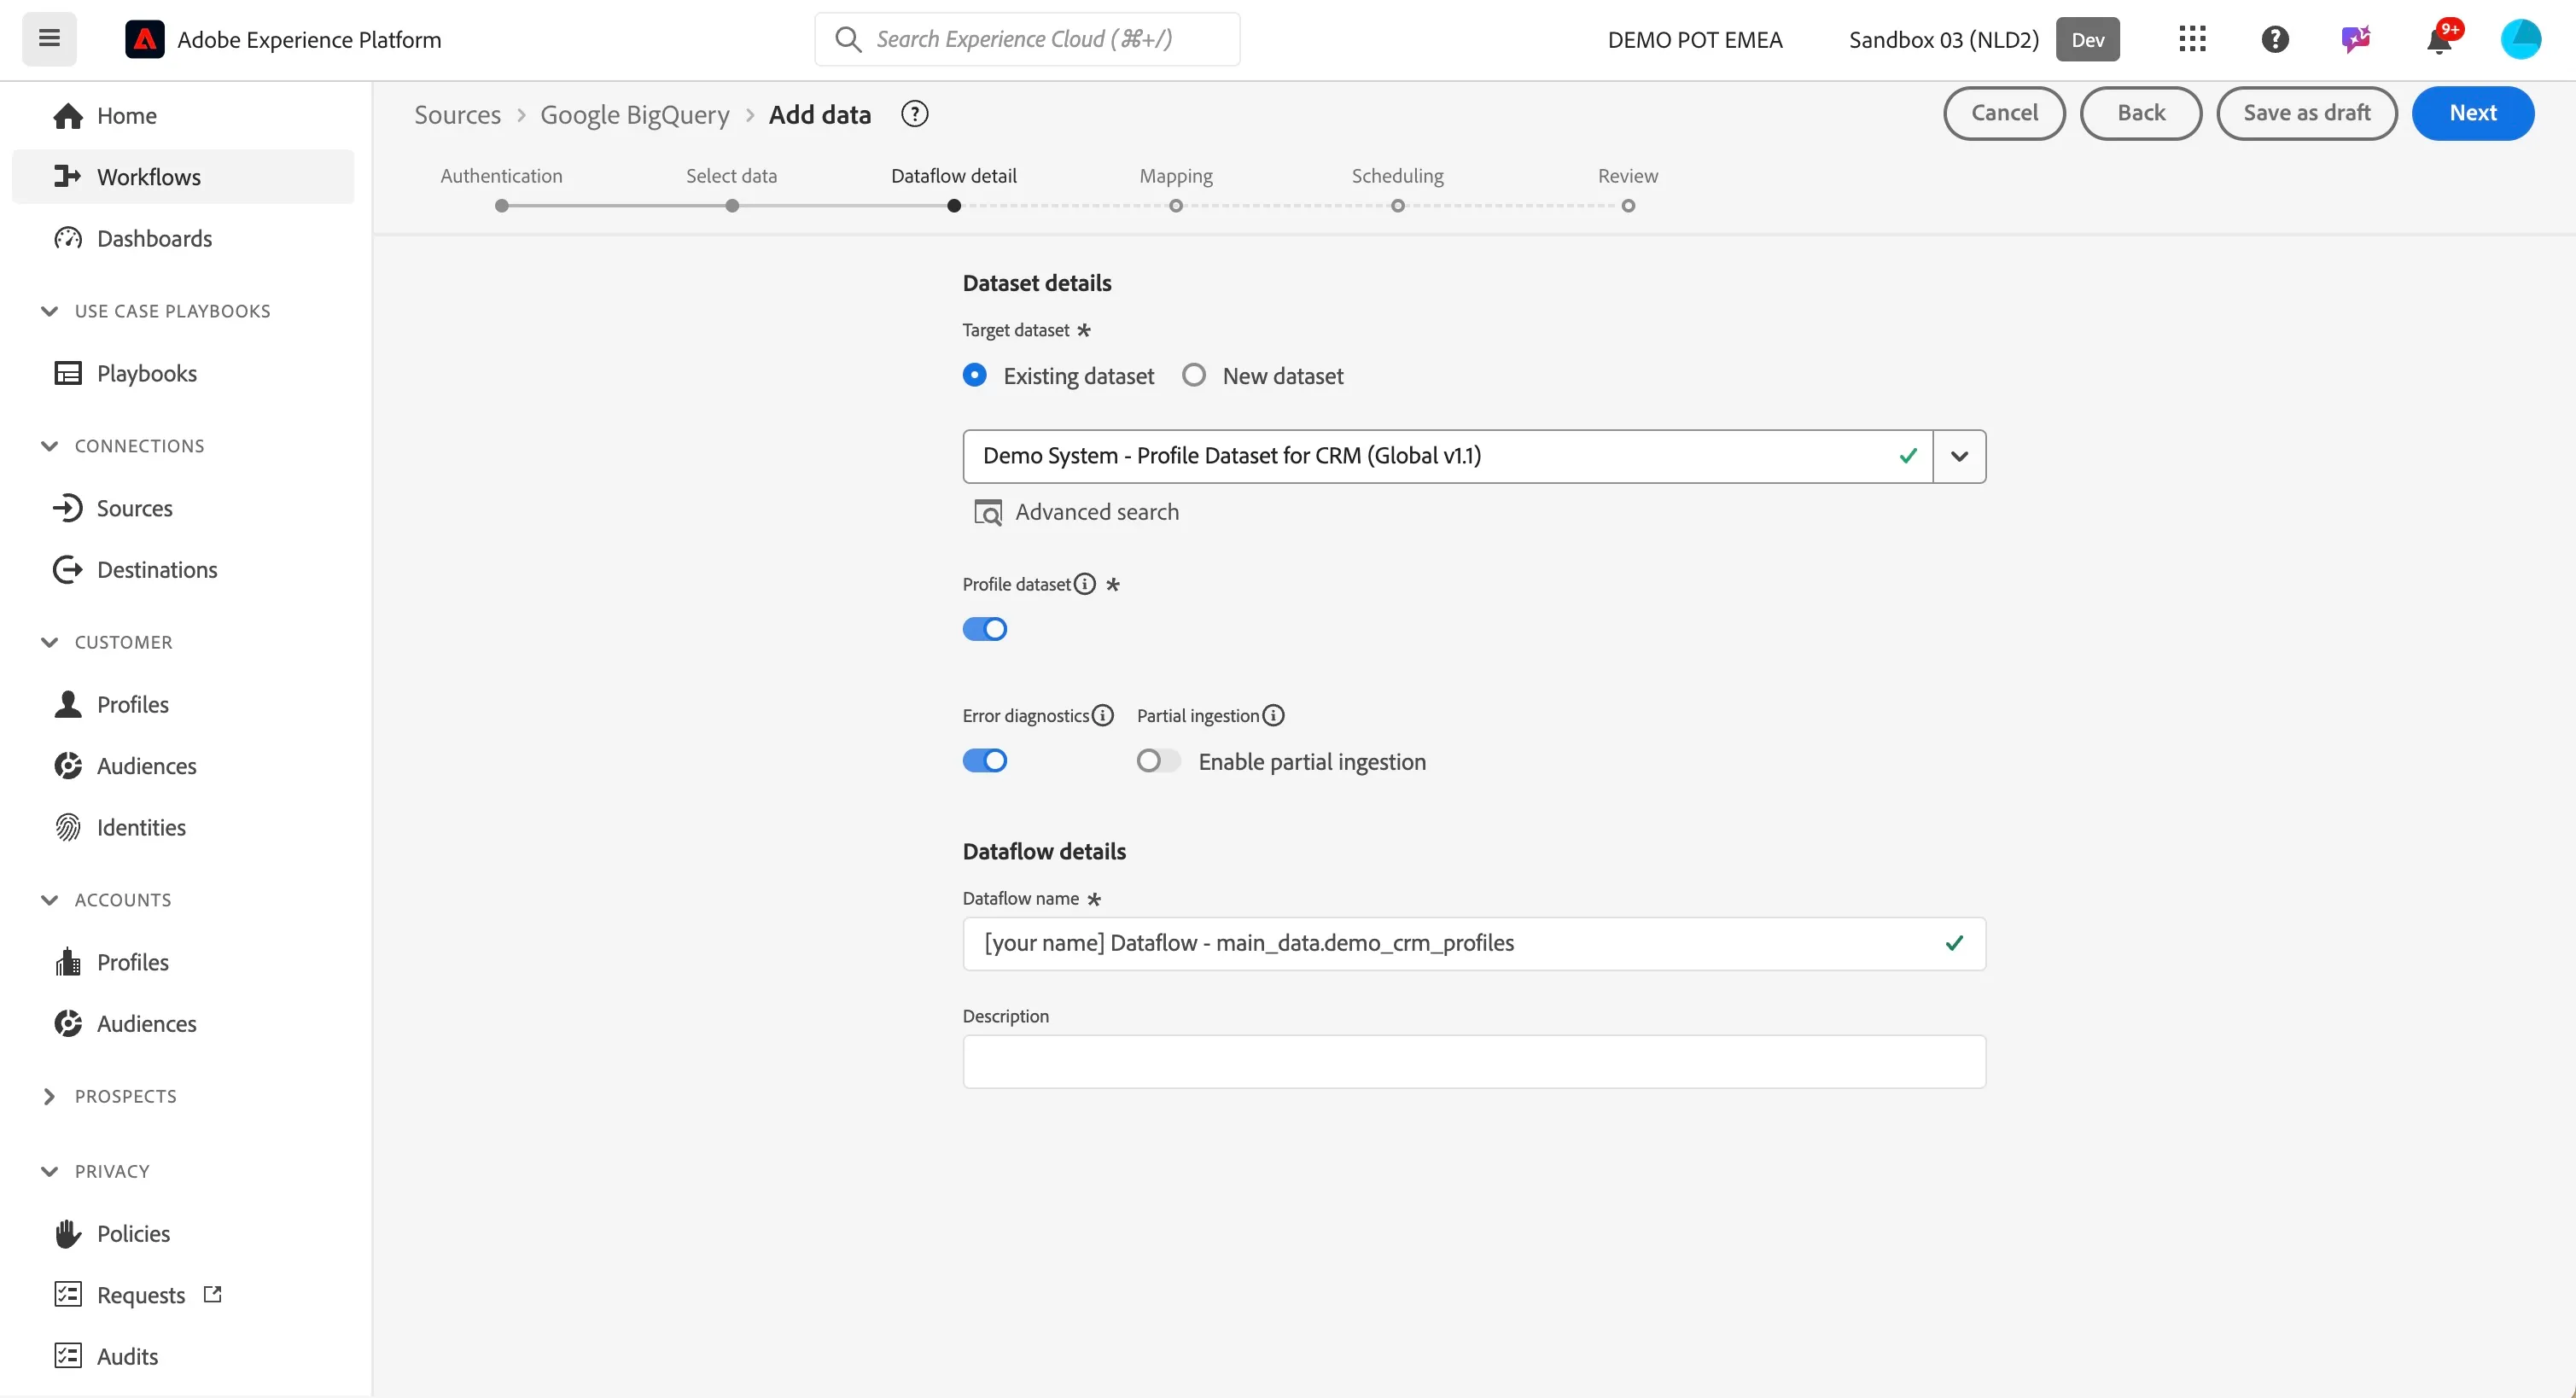This screenshot has height=1398, width=2576.
Task: Enable partial ingestion toggle
Action: 1158,760
